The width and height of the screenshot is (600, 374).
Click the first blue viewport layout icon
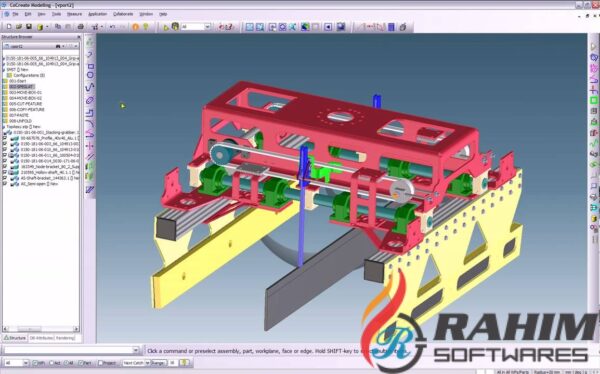249,27
